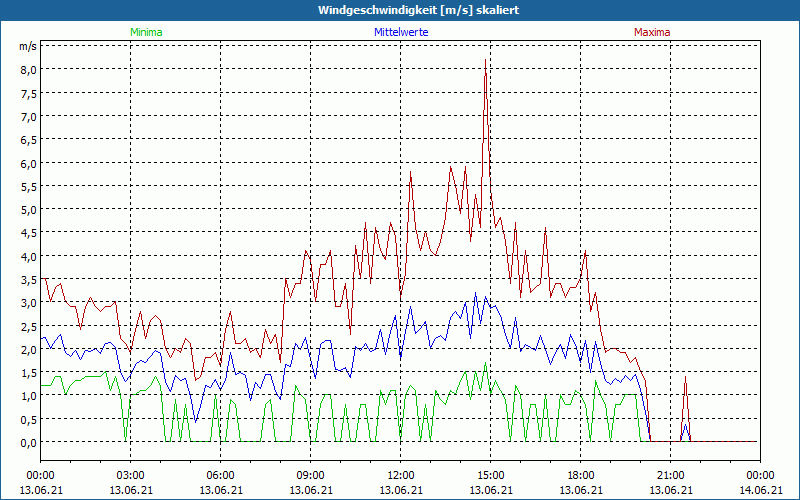Click the 06:00 time axis label

click(220, 476)
